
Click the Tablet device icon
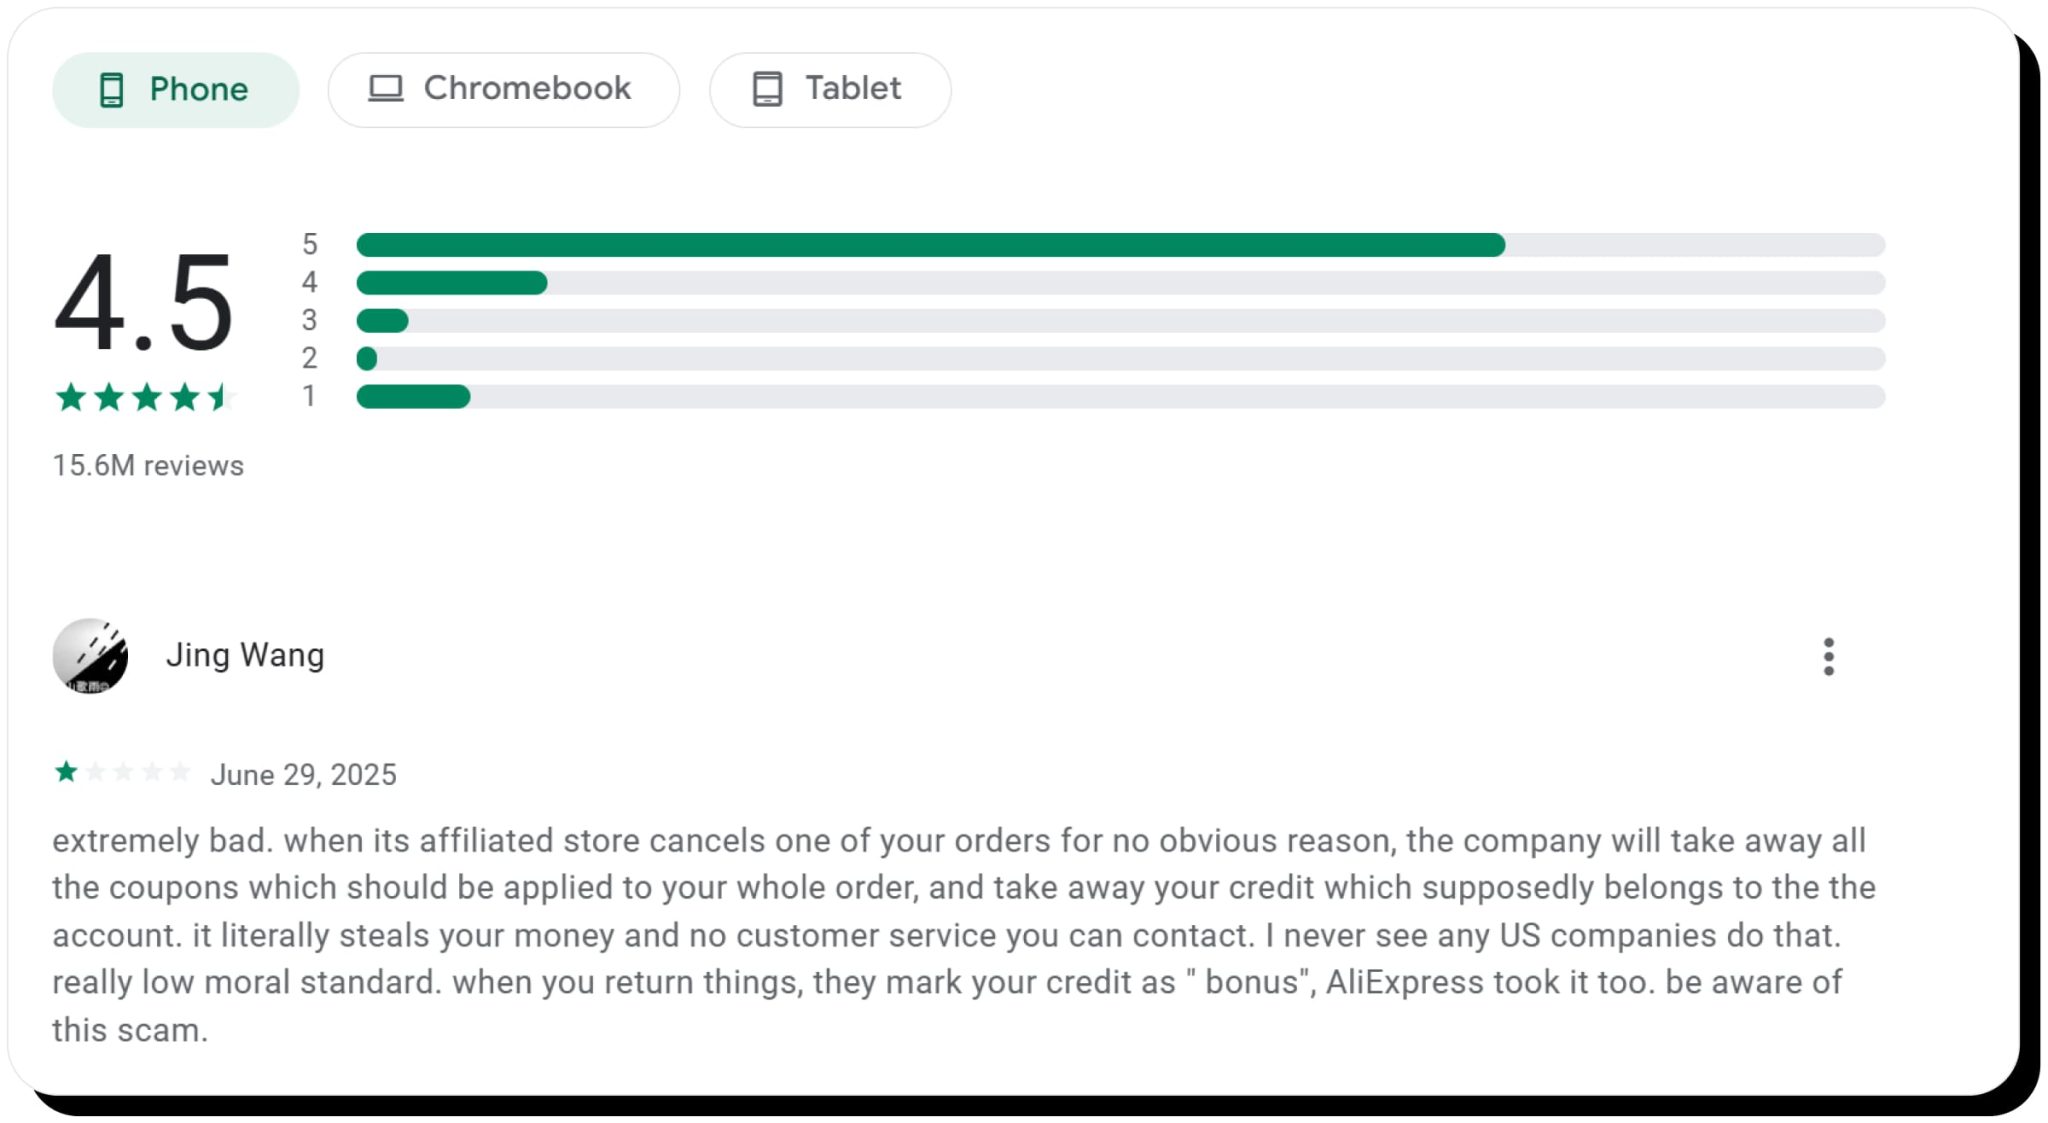point(767,88)
